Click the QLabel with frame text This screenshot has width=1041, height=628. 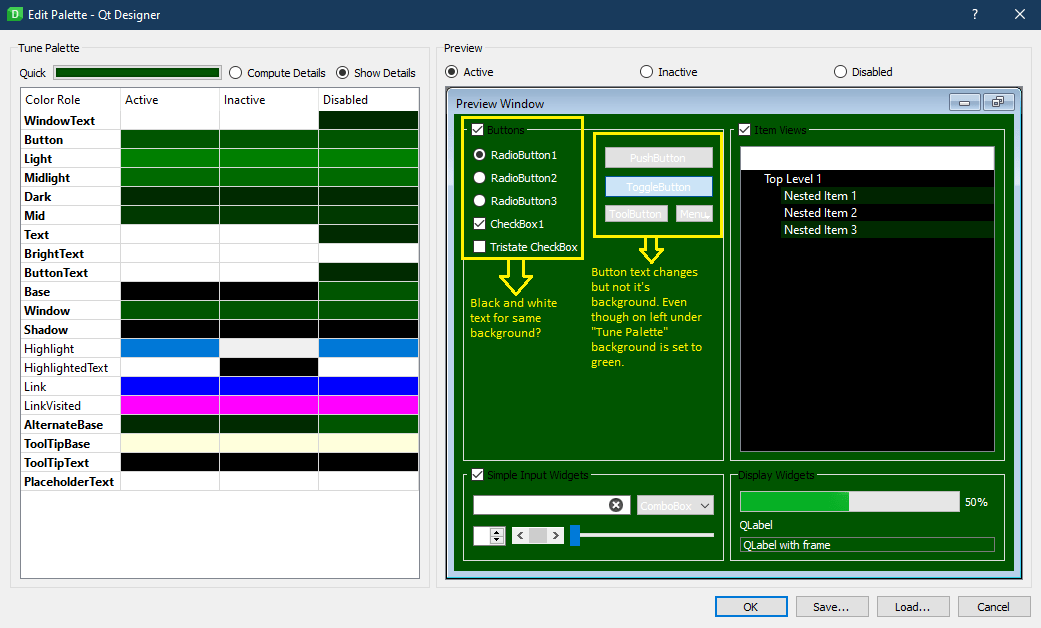click(x=787, y=545)
